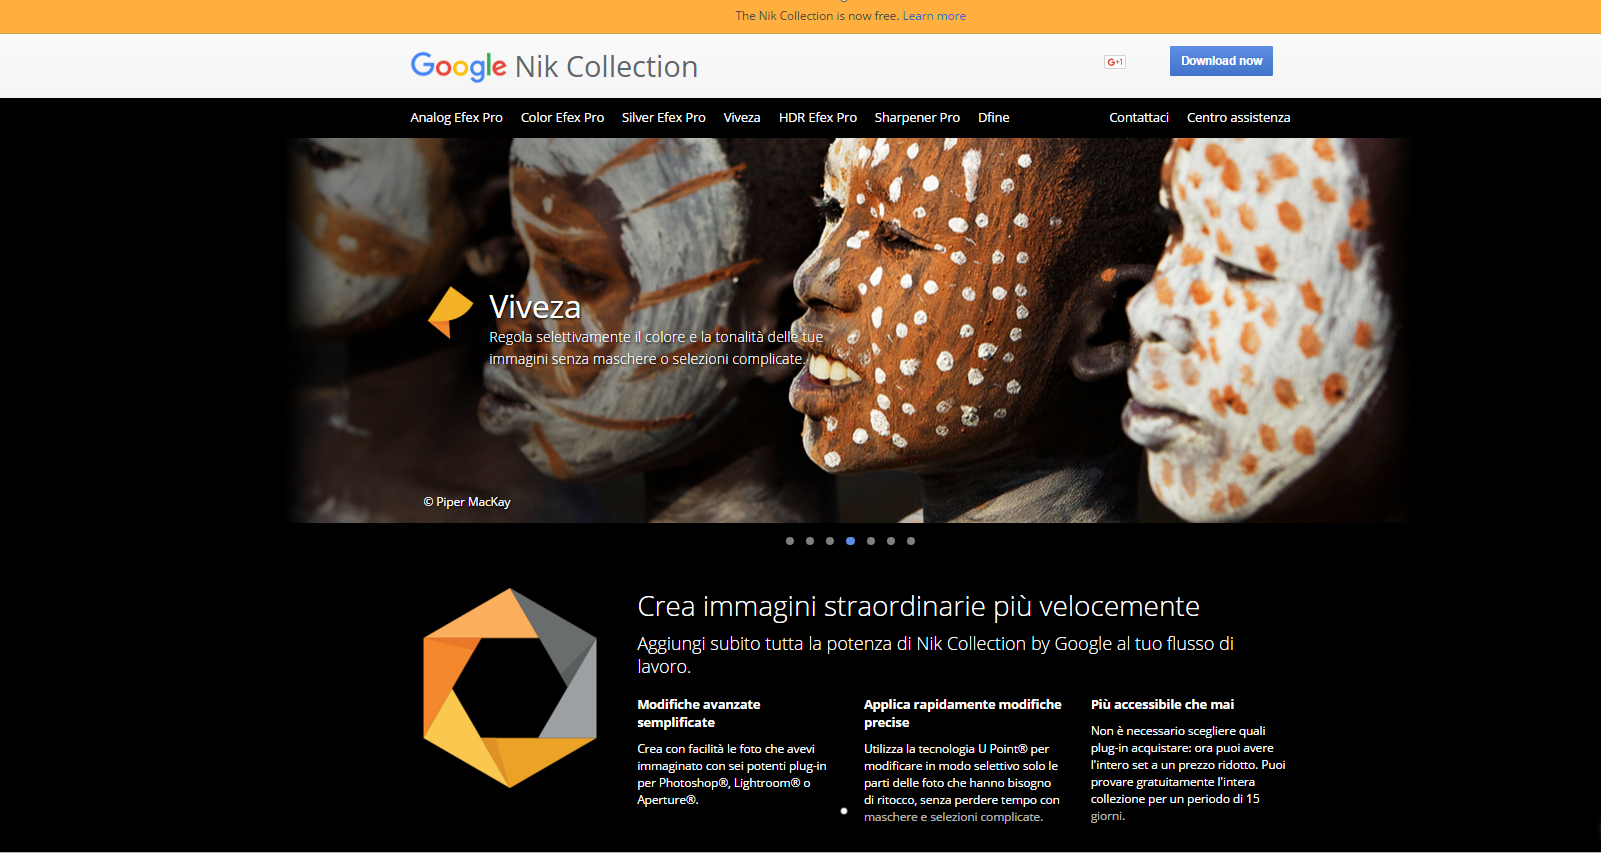Click the hexagonal Nik Collection aperture logo
Image resolution: width=1601 pixels, height=853 pixels.
point(510,688)
